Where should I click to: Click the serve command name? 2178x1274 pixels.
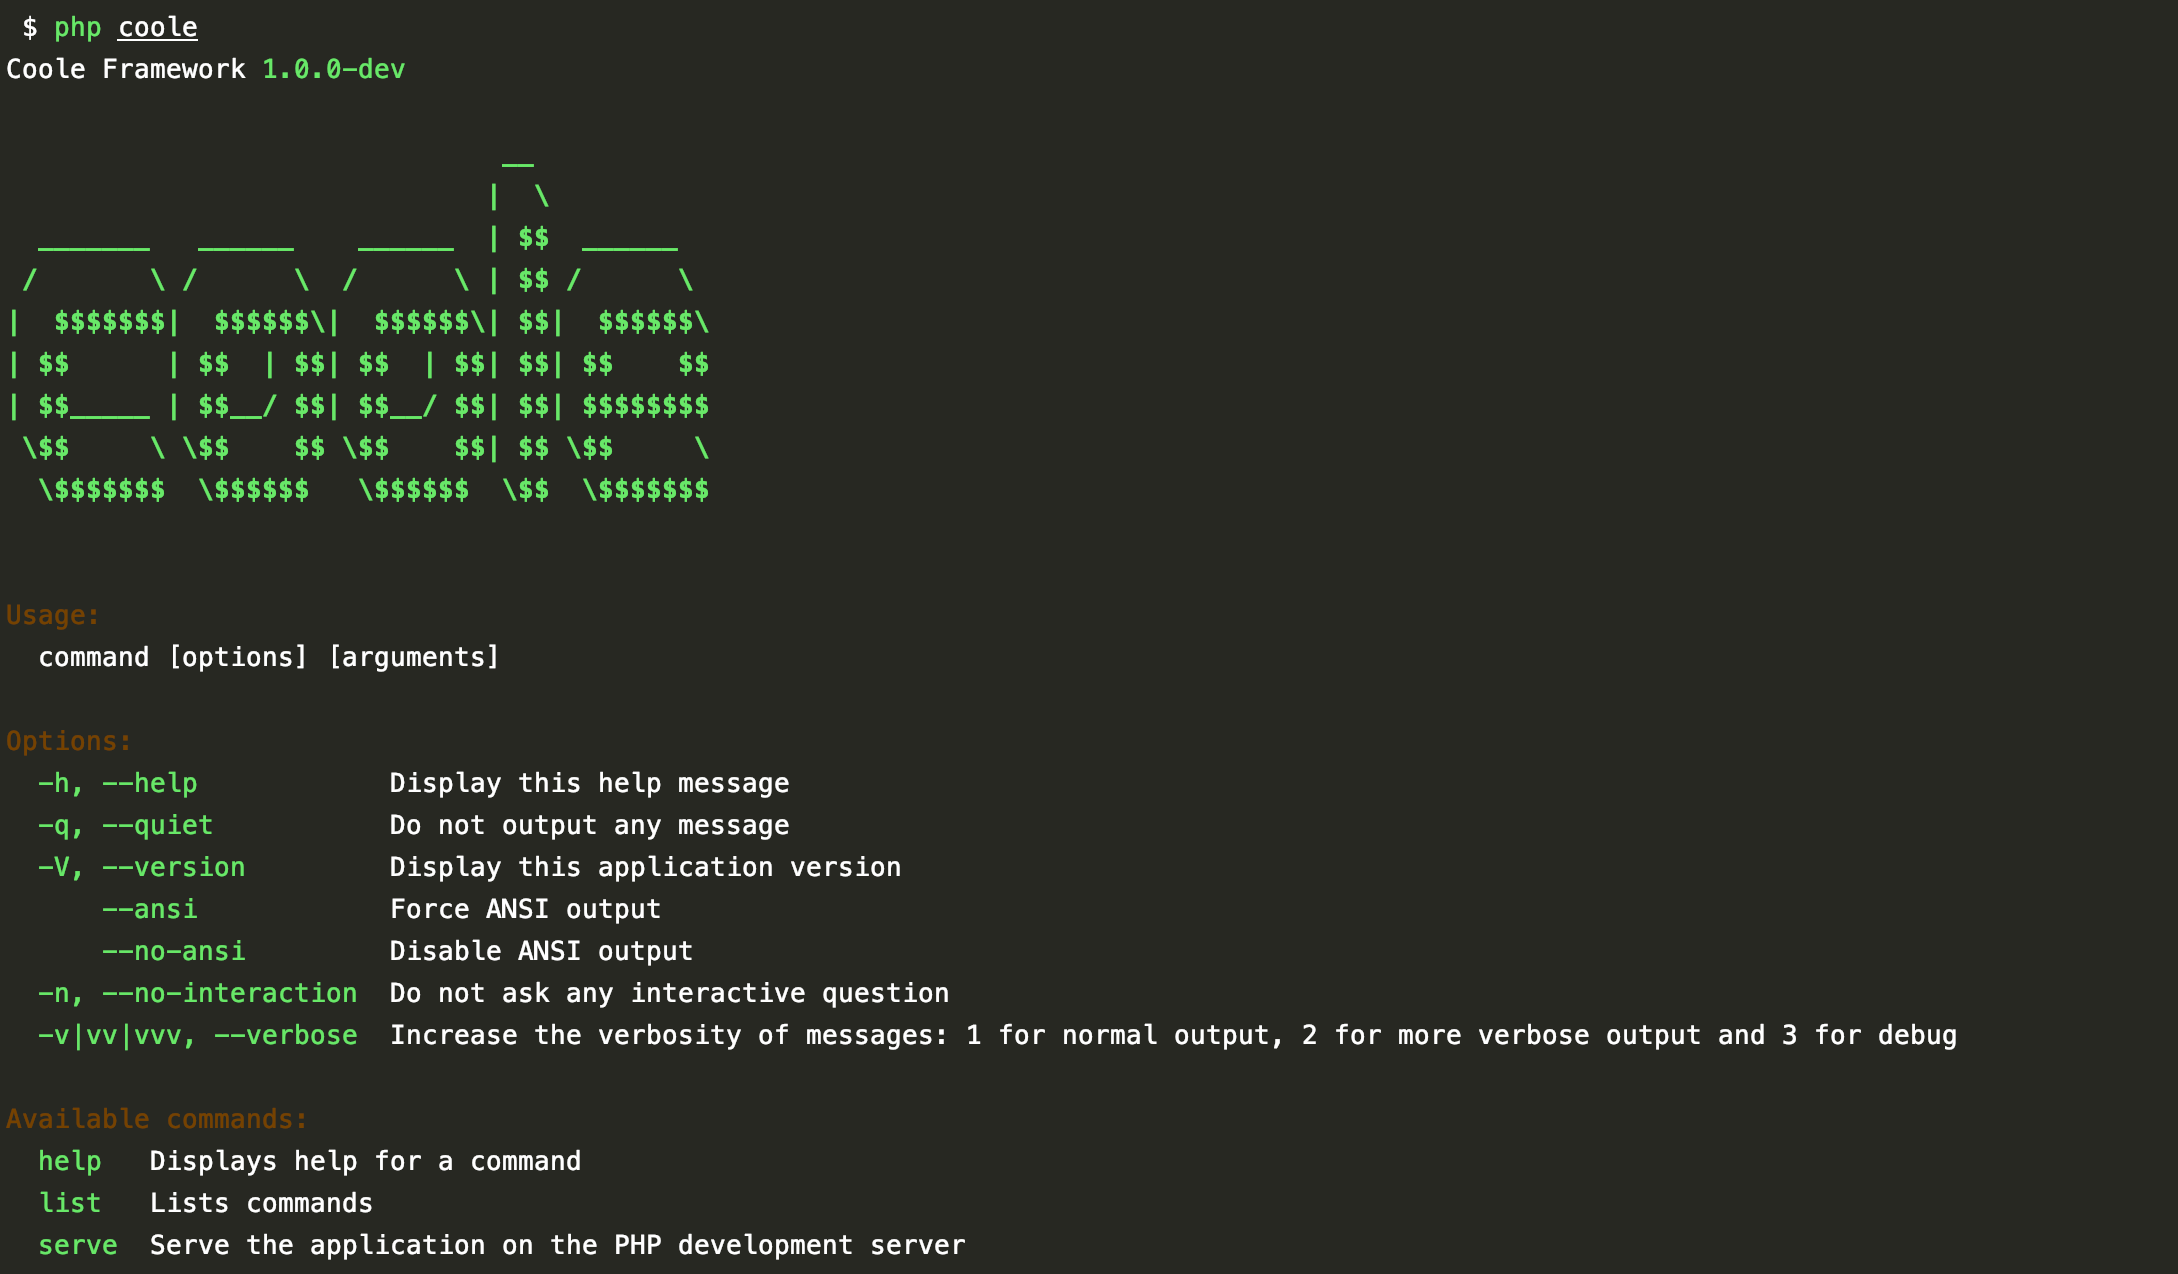77,1245
